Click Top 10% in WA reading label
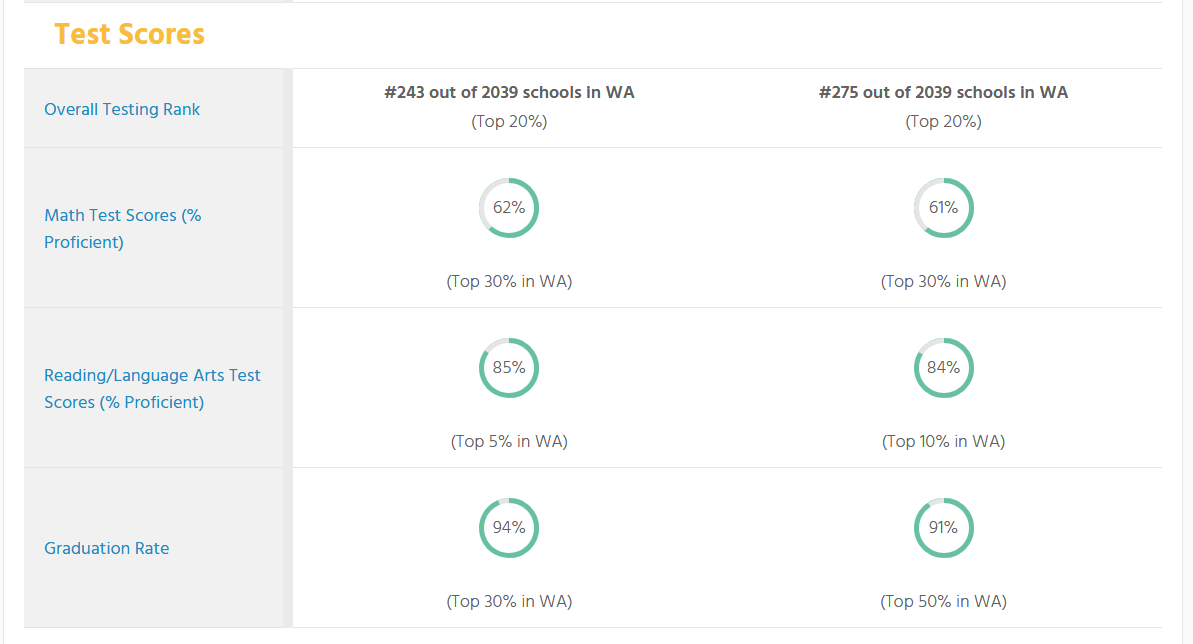The image size is (1193, 644). [943, 442]
